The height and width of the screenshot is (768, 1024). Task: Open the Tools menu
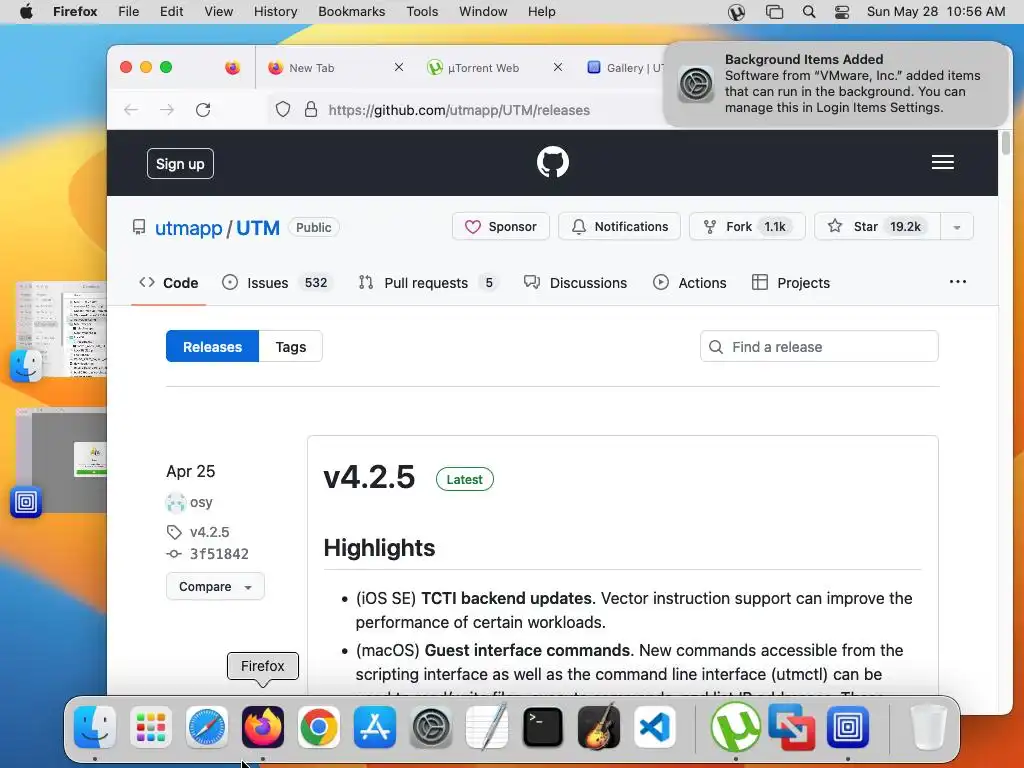click(x=422, y=12)
